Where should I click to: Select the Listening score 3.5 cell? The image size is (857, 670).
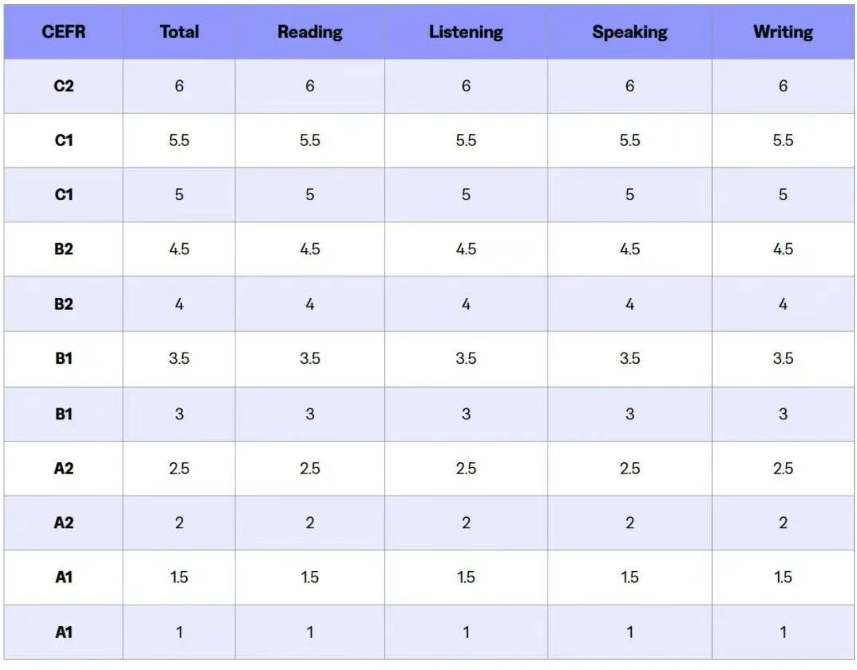coord(466,359)
